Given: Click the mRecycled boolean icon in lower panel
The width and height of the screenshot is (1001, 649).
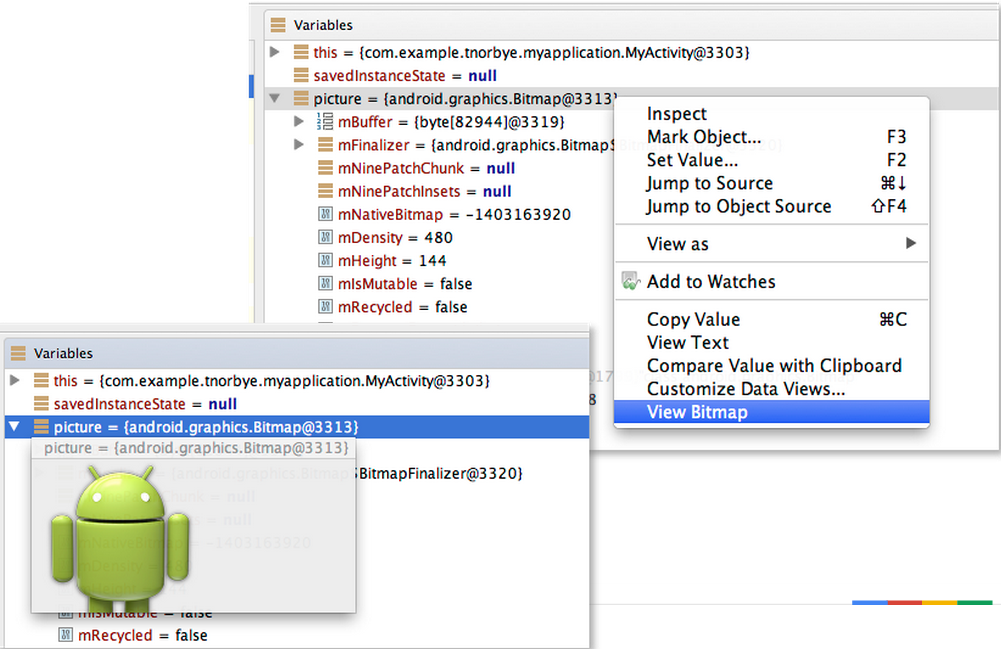Looking at the screenshot, I should point(65,635).
